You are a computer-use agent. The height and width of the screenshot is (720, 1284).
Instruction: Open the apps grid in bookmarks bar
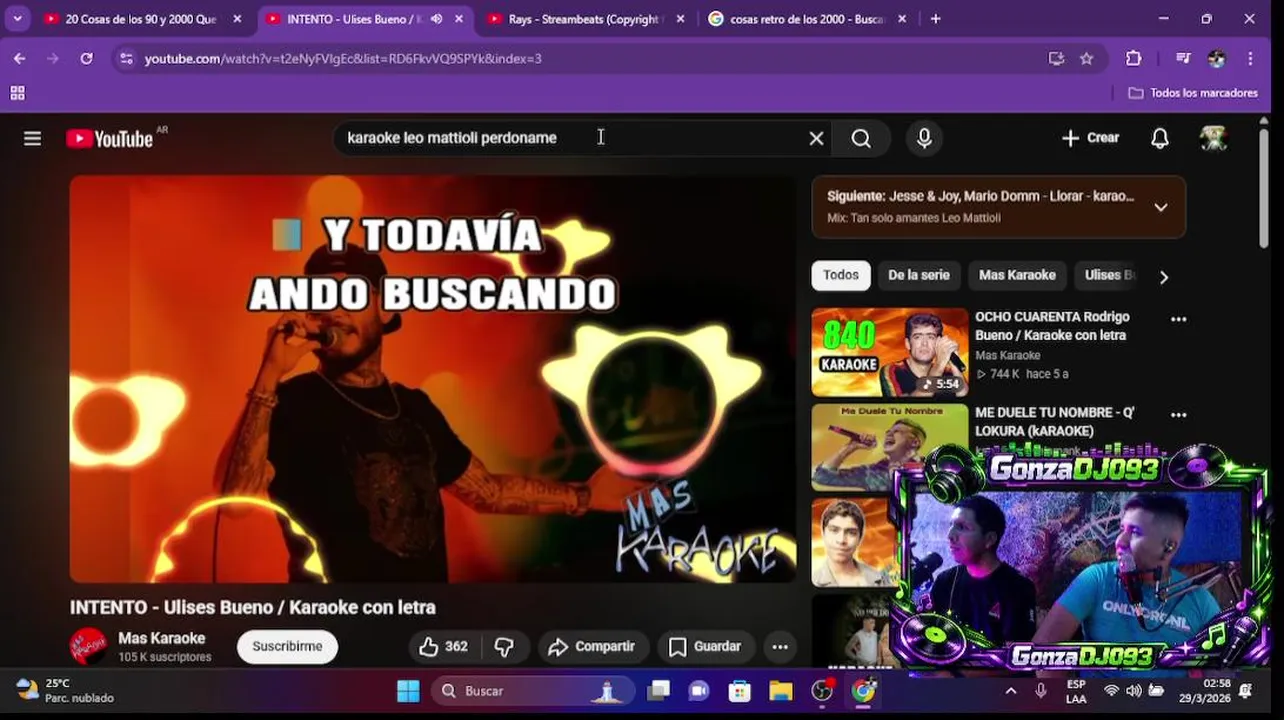click(x=17, y=93)
